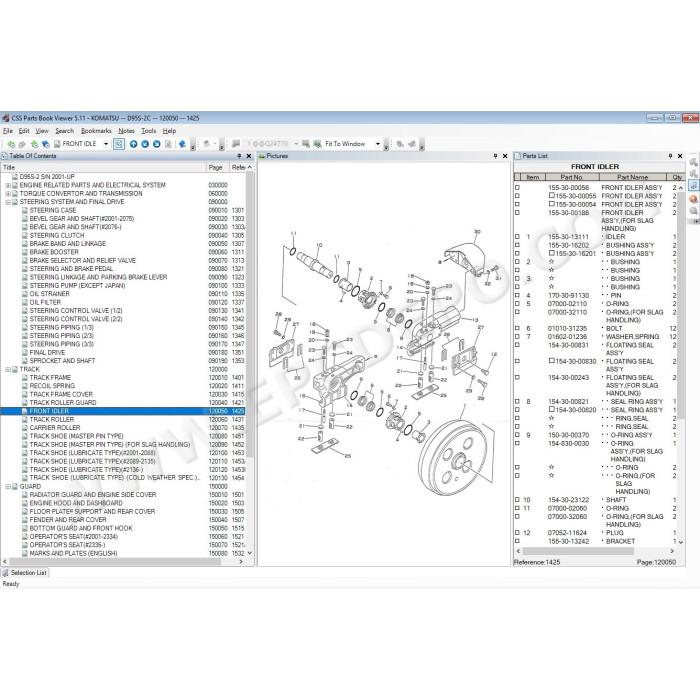Check the inner box beside 155-30-16201

click(x=552, y=253)
